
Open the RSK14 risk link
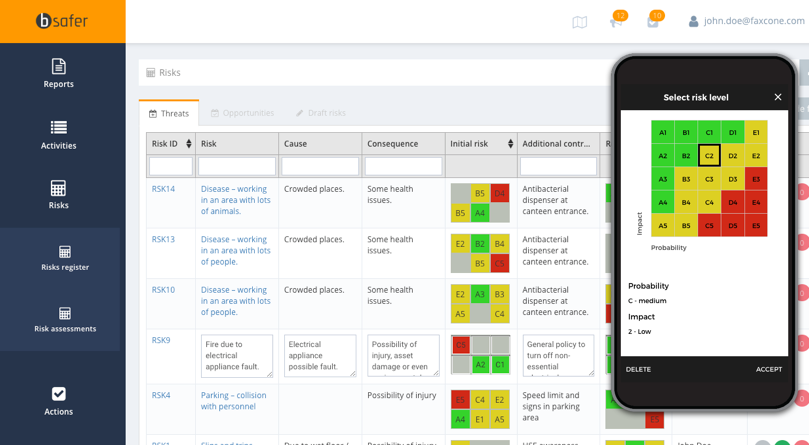click(x=163, y=189)
